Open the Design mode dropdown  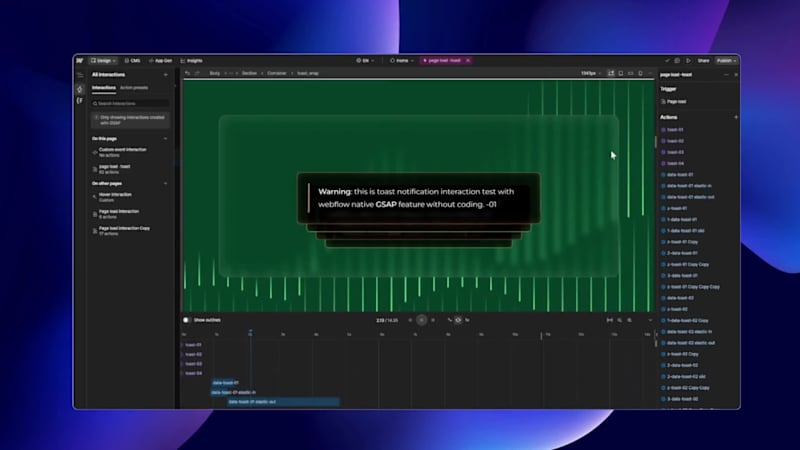coord(103,61)
